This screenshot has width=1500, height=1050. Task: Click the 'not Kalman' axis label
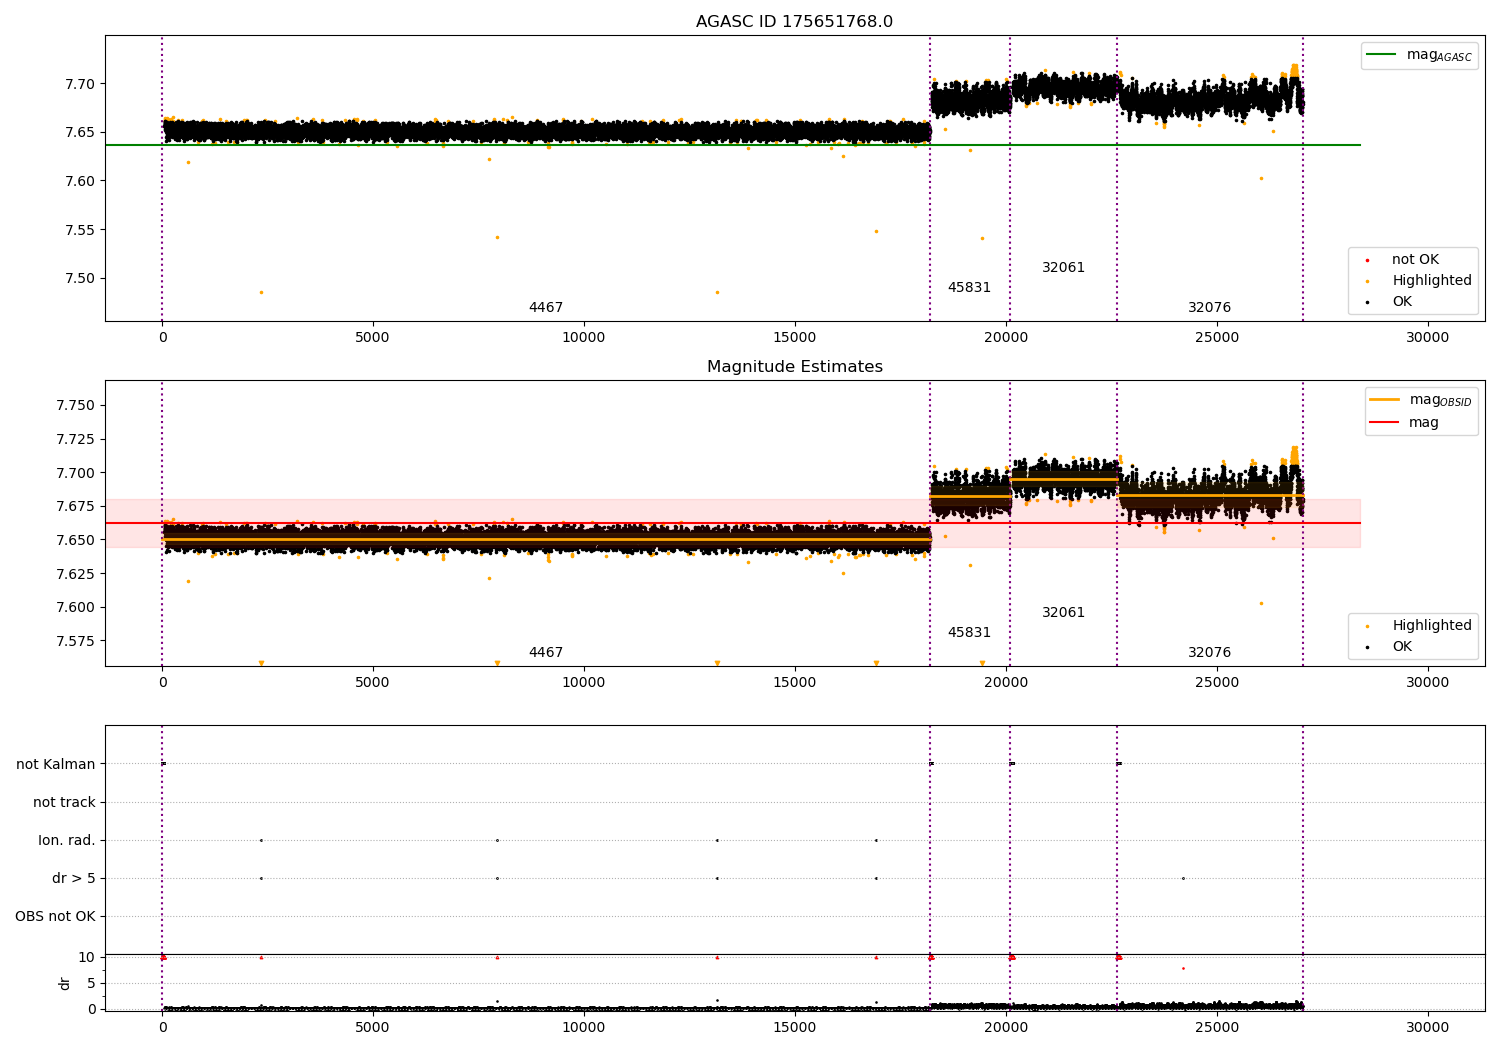pyautogui.click(x=56, y=764)
